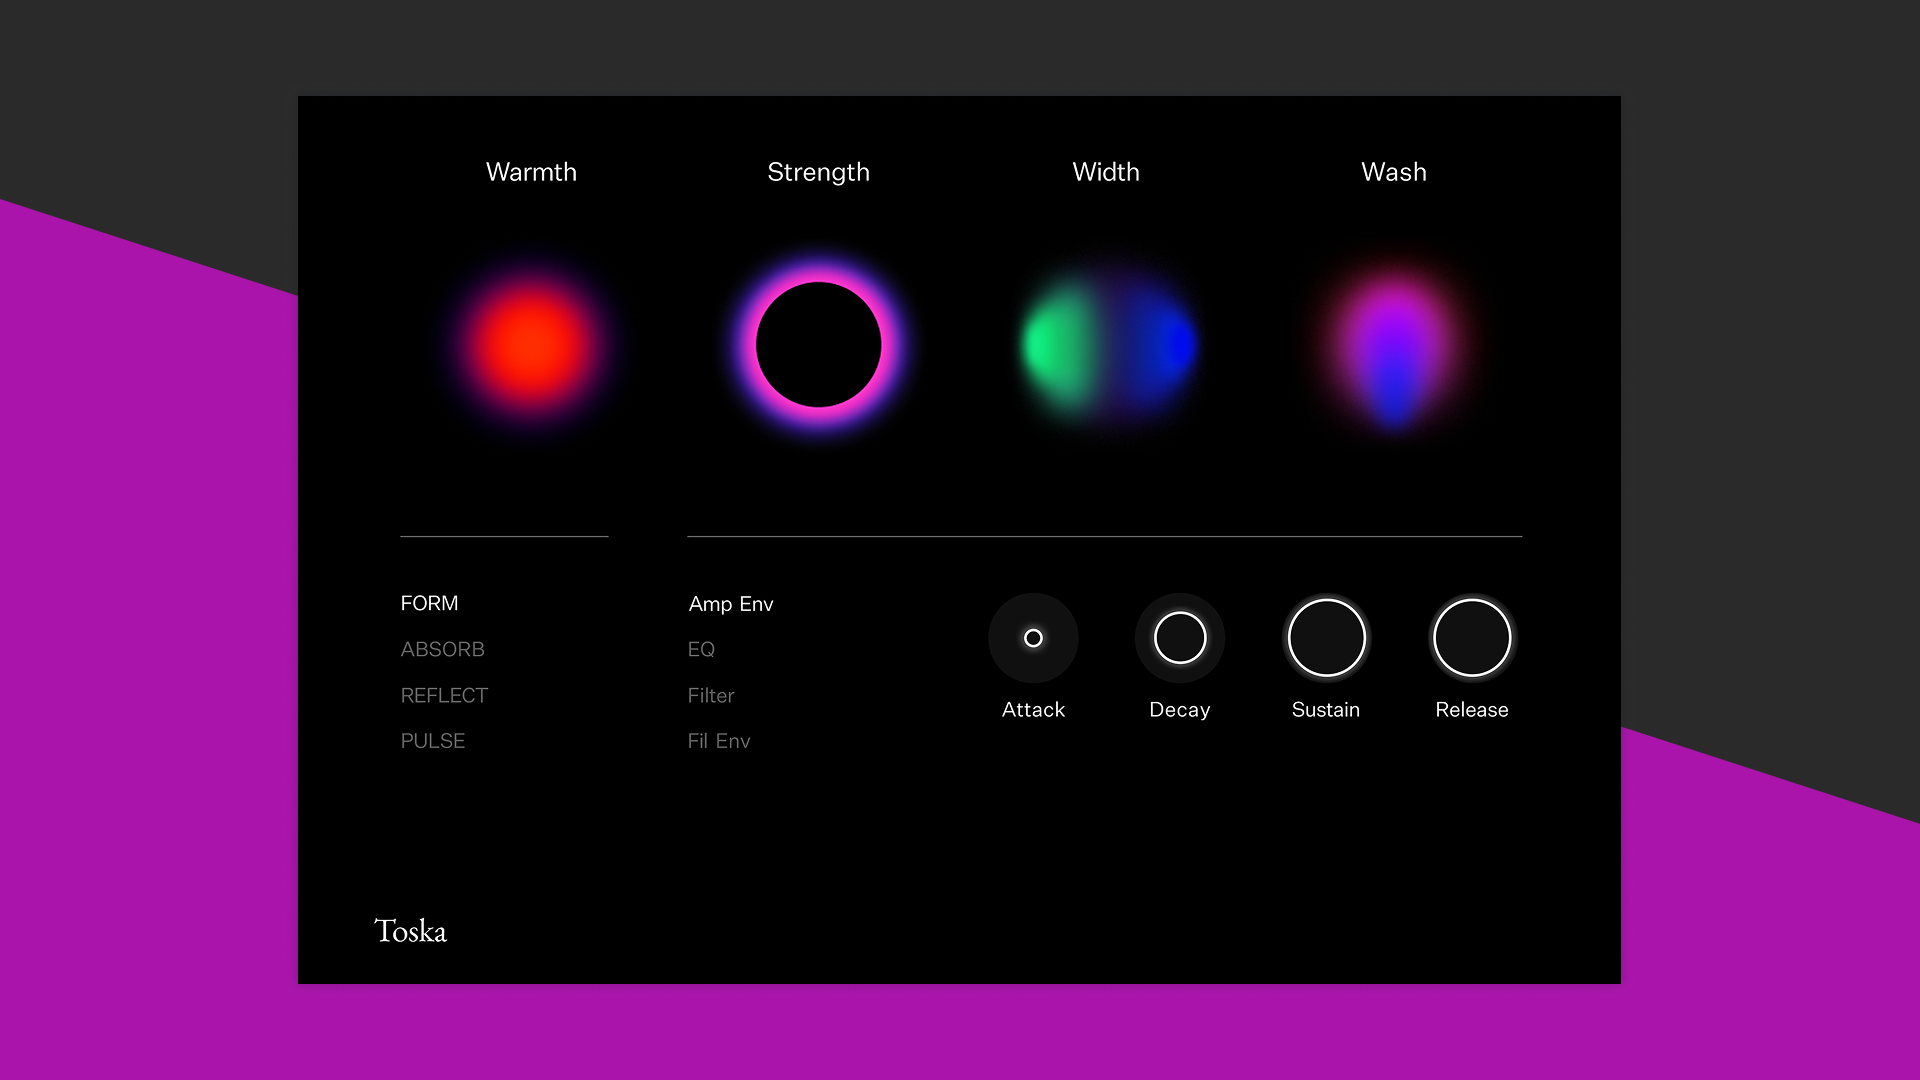The height and width of the screenshot is (1080, 1920).
Task: Click the Attack knob circle
Action: (1033, 638)
